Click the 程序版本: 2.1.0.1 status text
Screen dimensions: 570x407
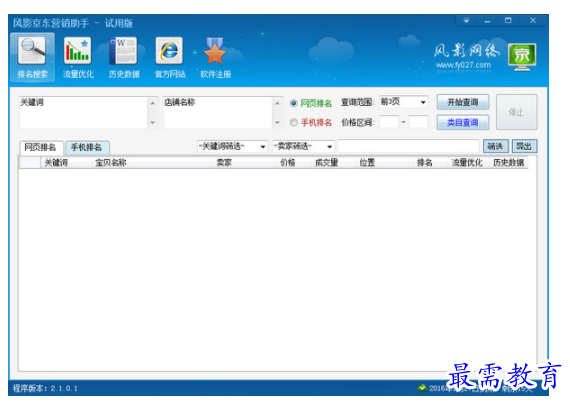click(x=45, y=388)
